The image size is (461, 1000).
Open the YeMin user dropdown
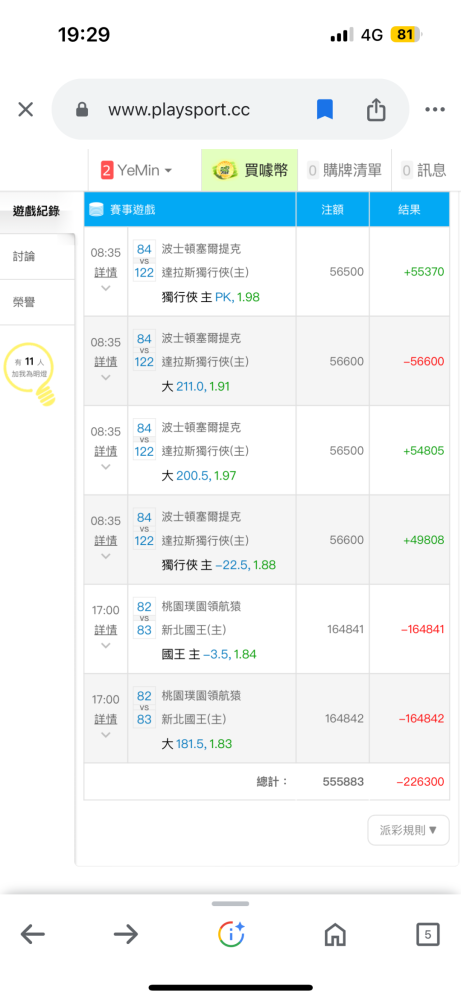point(136,170)
